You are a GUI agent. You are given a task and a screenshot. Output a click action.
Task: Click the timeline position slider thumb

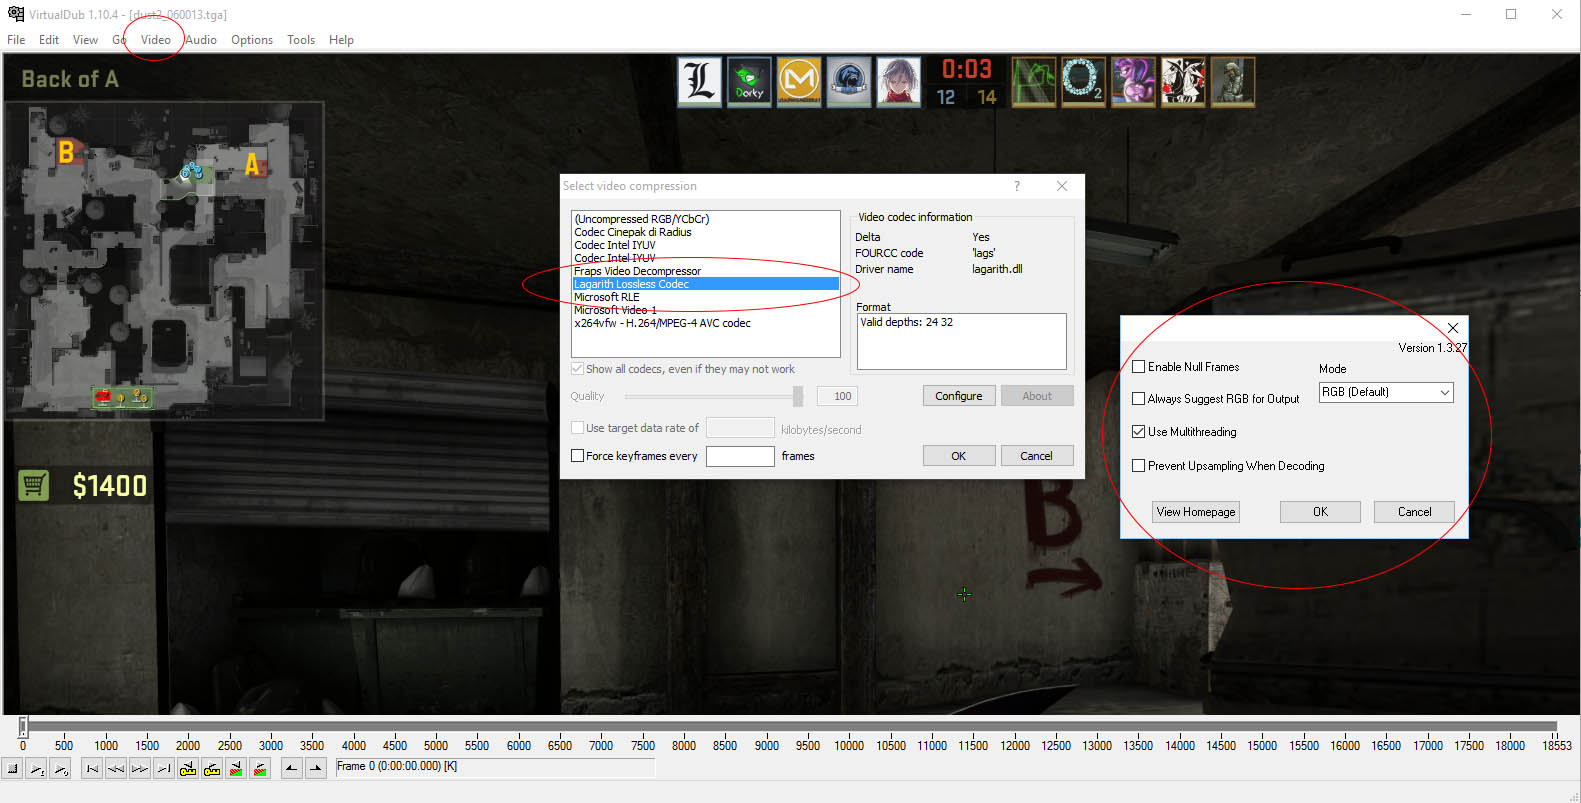tap(23, 727)
